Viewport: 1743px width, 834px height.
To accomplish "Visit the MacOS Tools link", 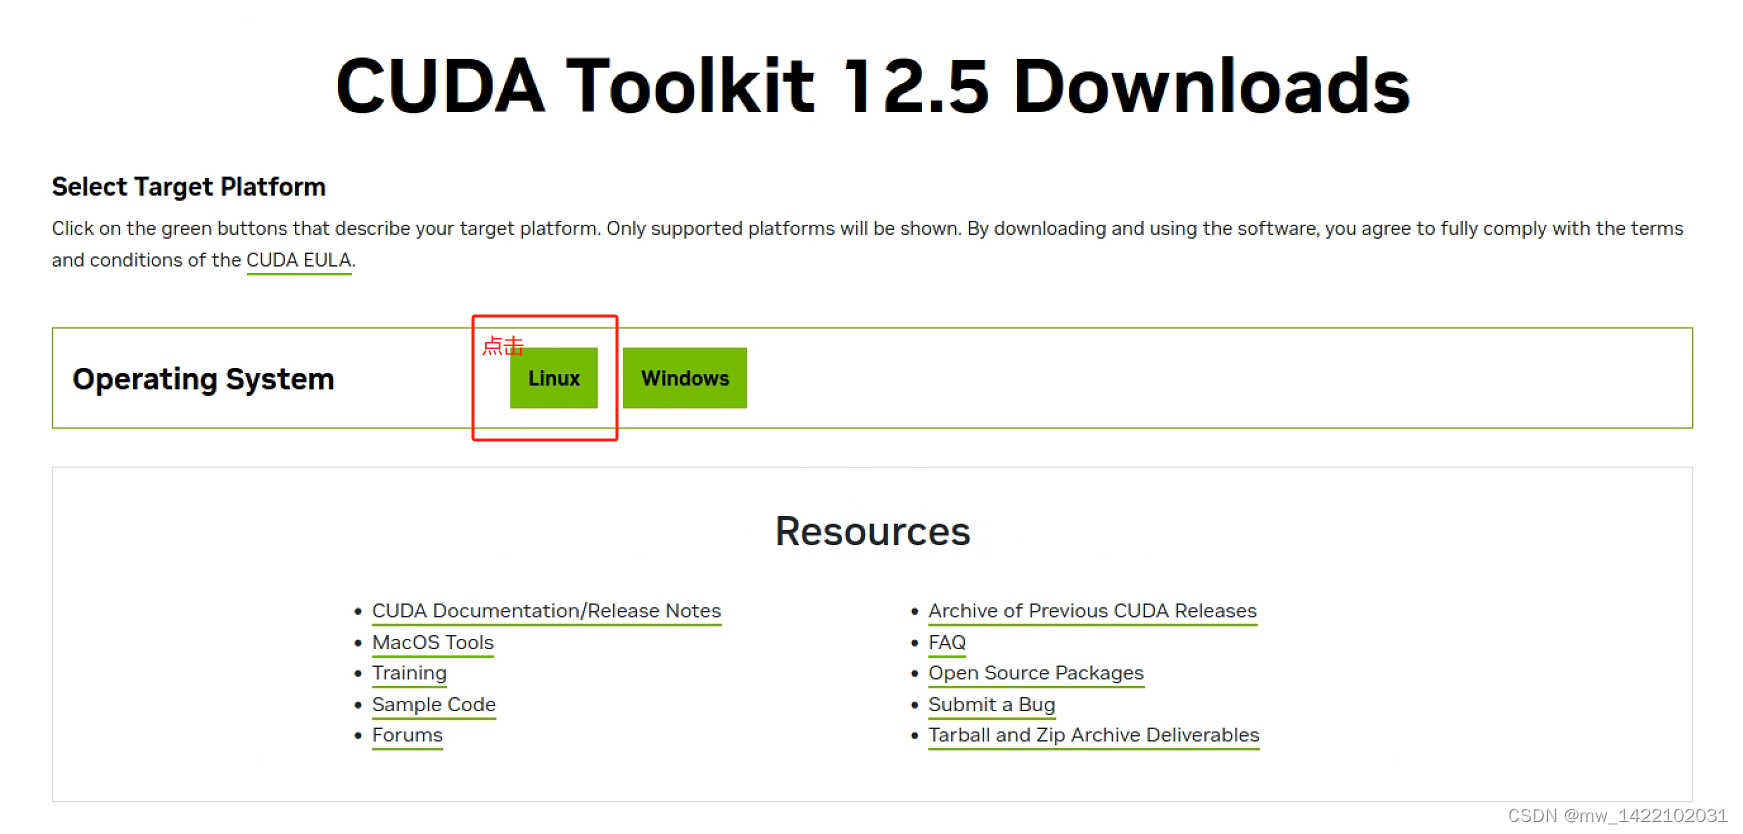I will point(433,643).
